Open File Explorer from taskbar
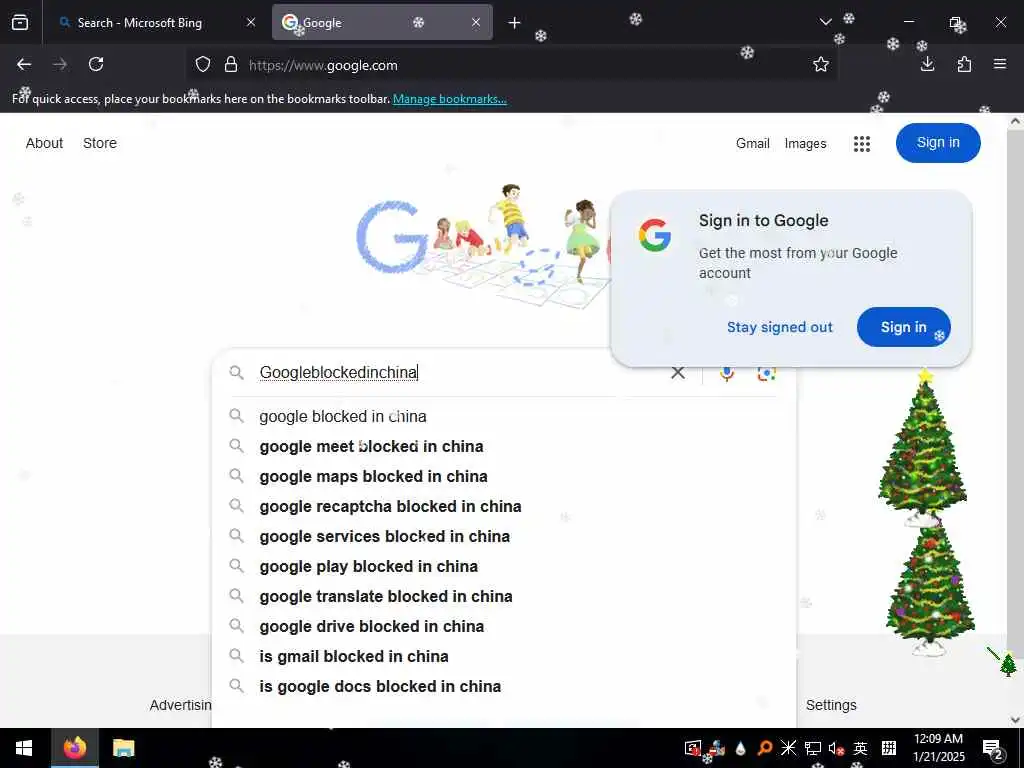Screen dimensions: 1024x768 [123, 748]
